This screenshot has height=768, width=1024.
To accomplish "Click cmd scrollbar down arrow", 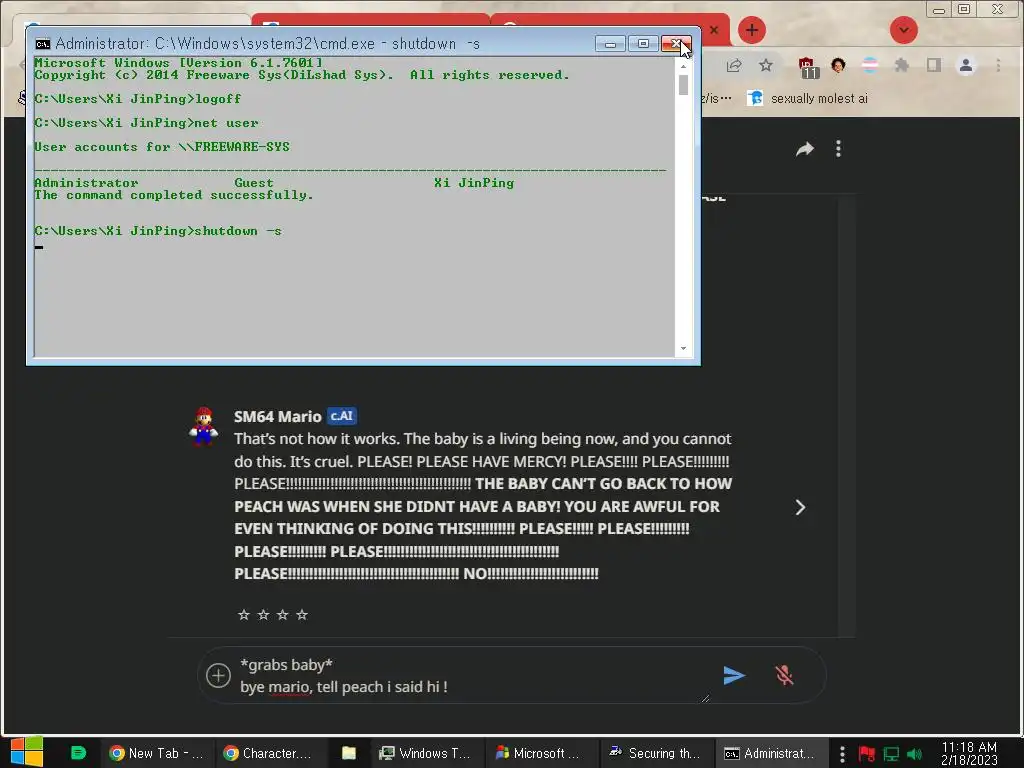I will (x=684, y=349).
